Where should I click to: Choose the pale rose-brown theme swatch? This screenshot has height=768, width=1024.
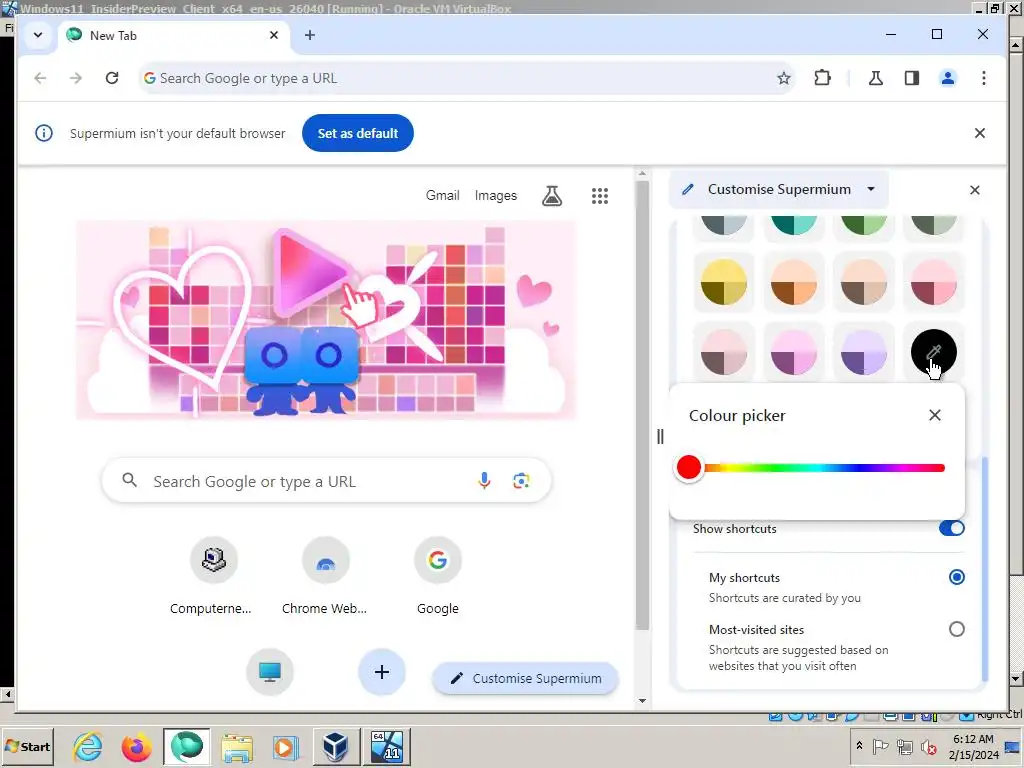[x=724, y=353]
